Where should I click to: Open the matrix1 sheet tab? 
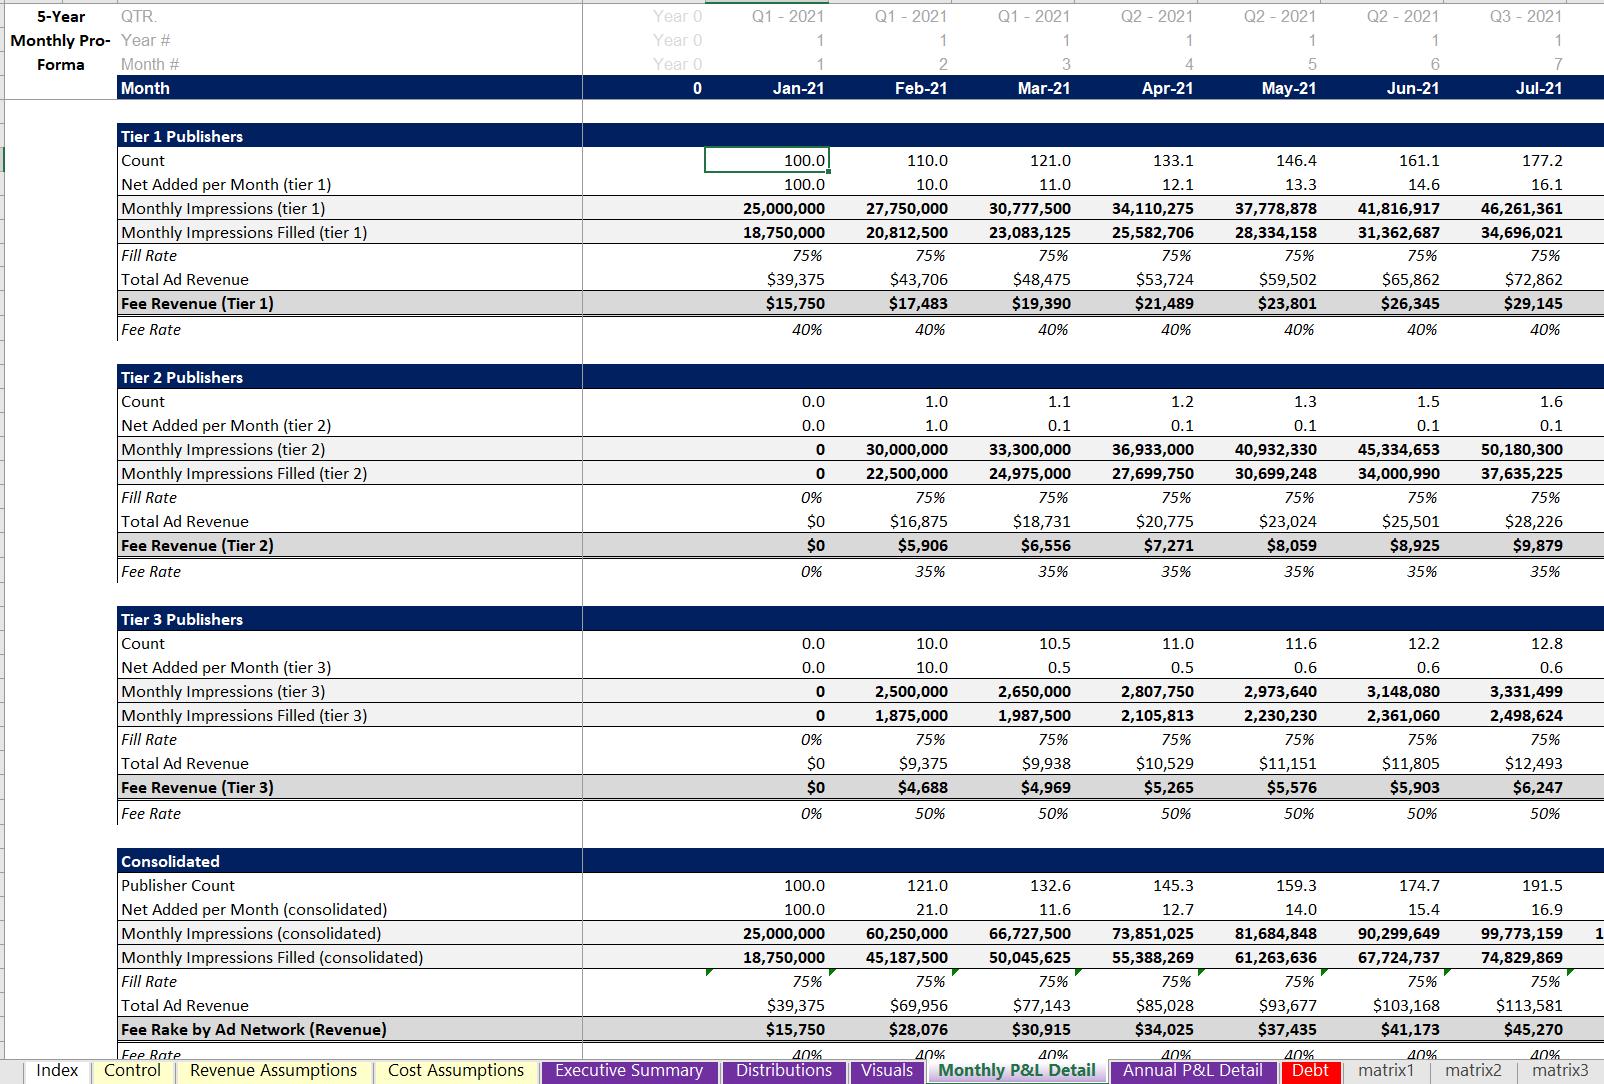click(1386, 1071)
